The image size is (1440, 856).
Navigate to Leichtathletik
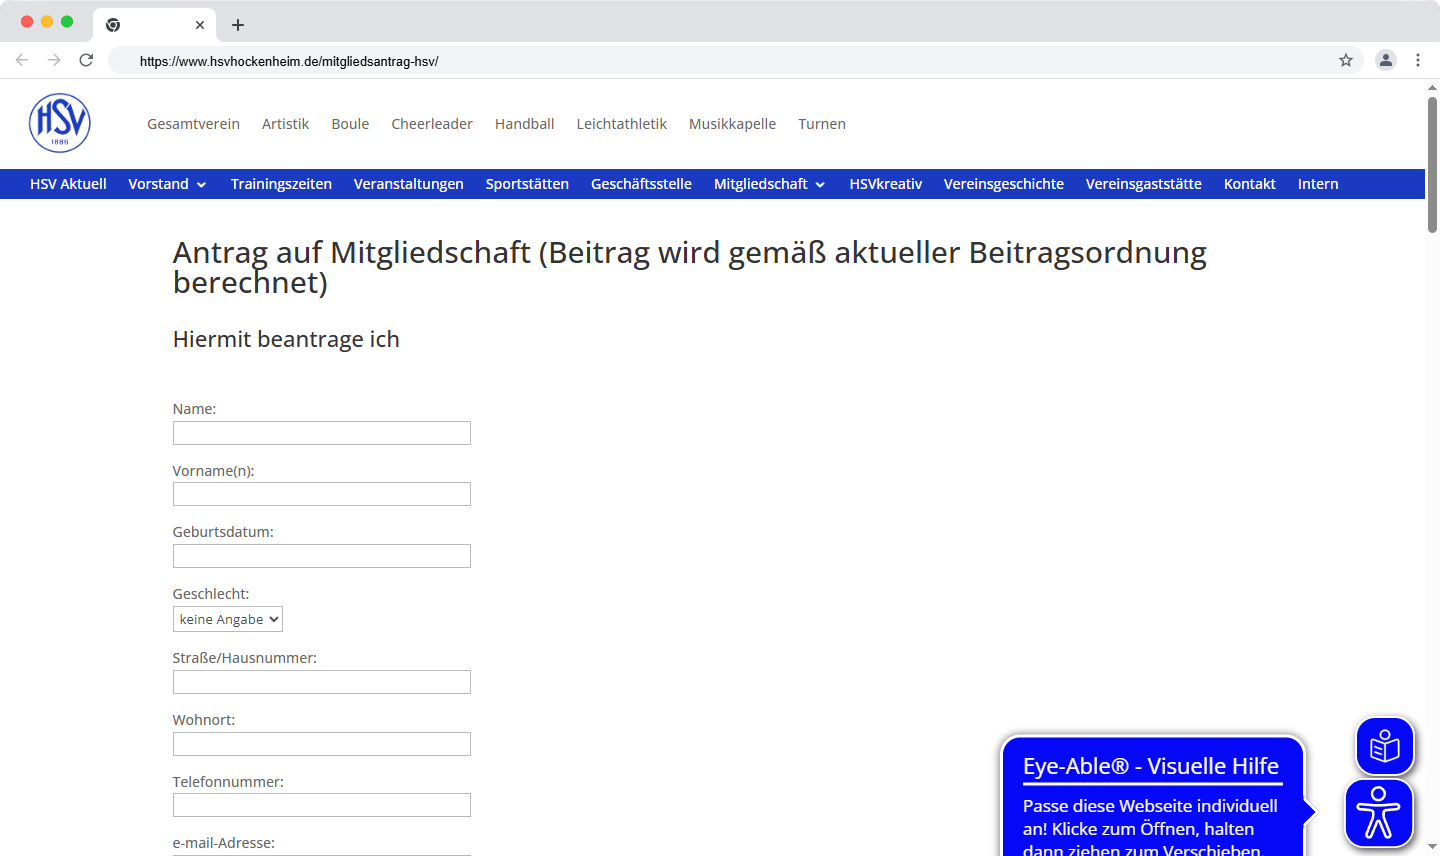tap(621, 123)
